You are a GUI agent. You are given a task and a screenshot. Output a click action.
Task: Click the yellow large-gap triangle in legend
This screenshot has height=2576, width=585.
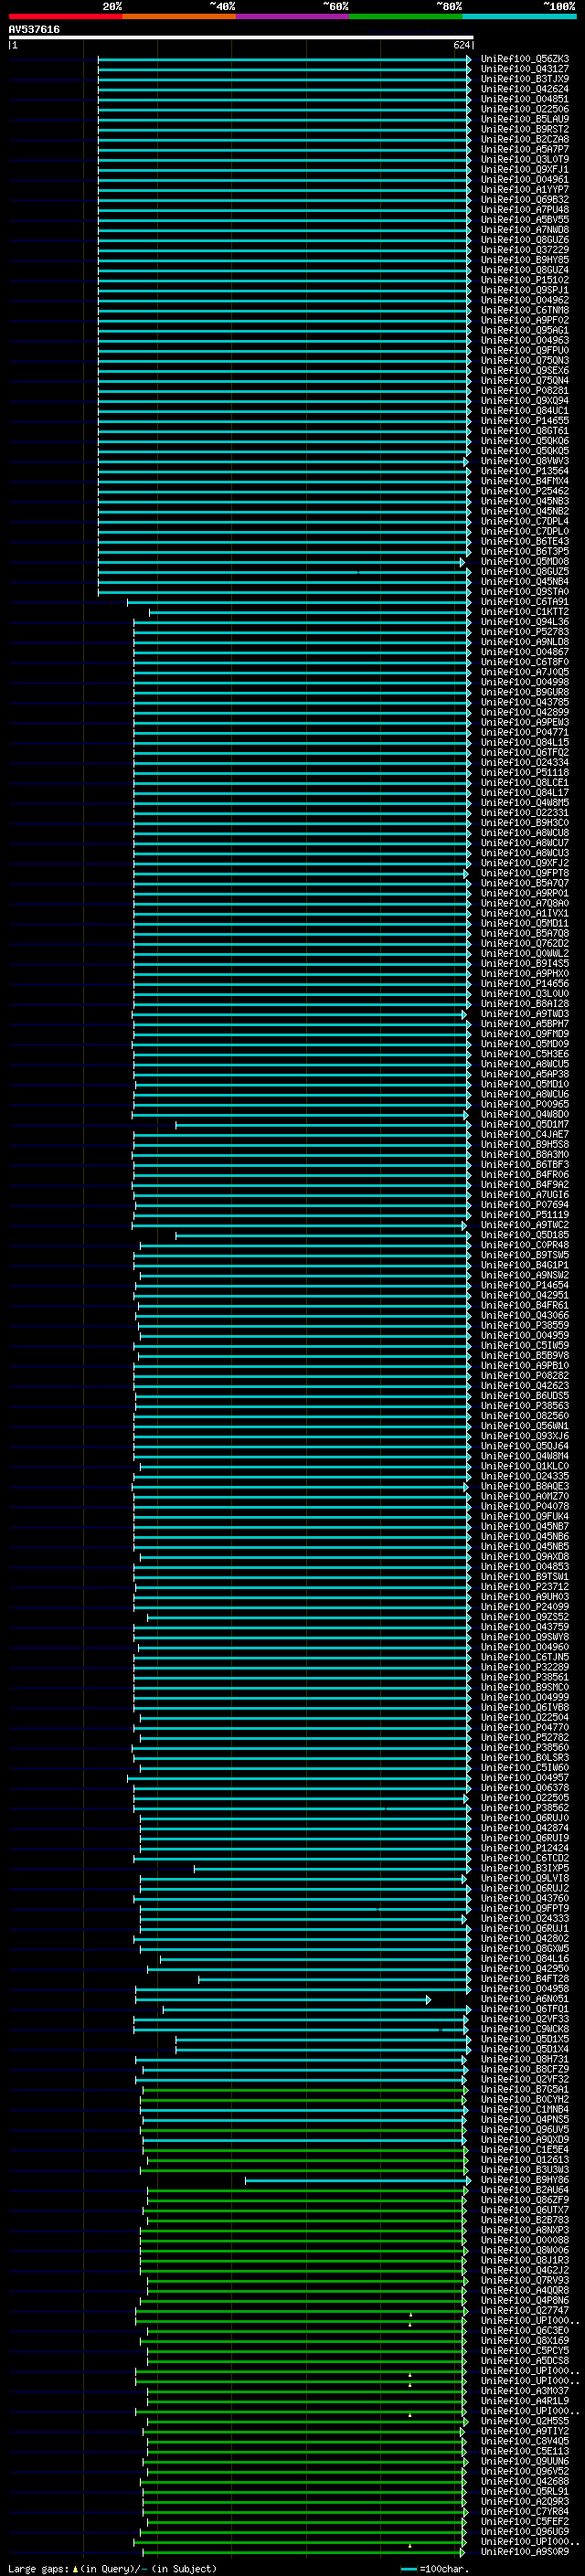pos(75,2569)
